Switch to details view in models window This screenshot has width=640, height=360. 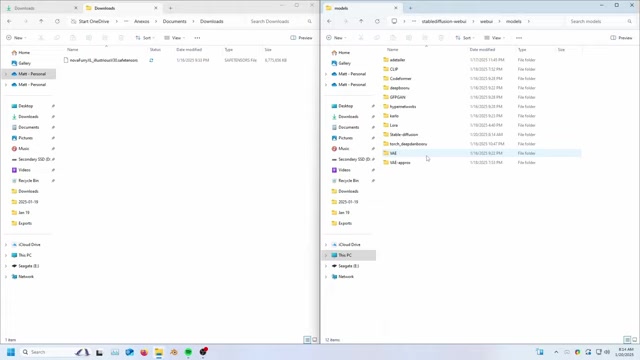[627, 340]
